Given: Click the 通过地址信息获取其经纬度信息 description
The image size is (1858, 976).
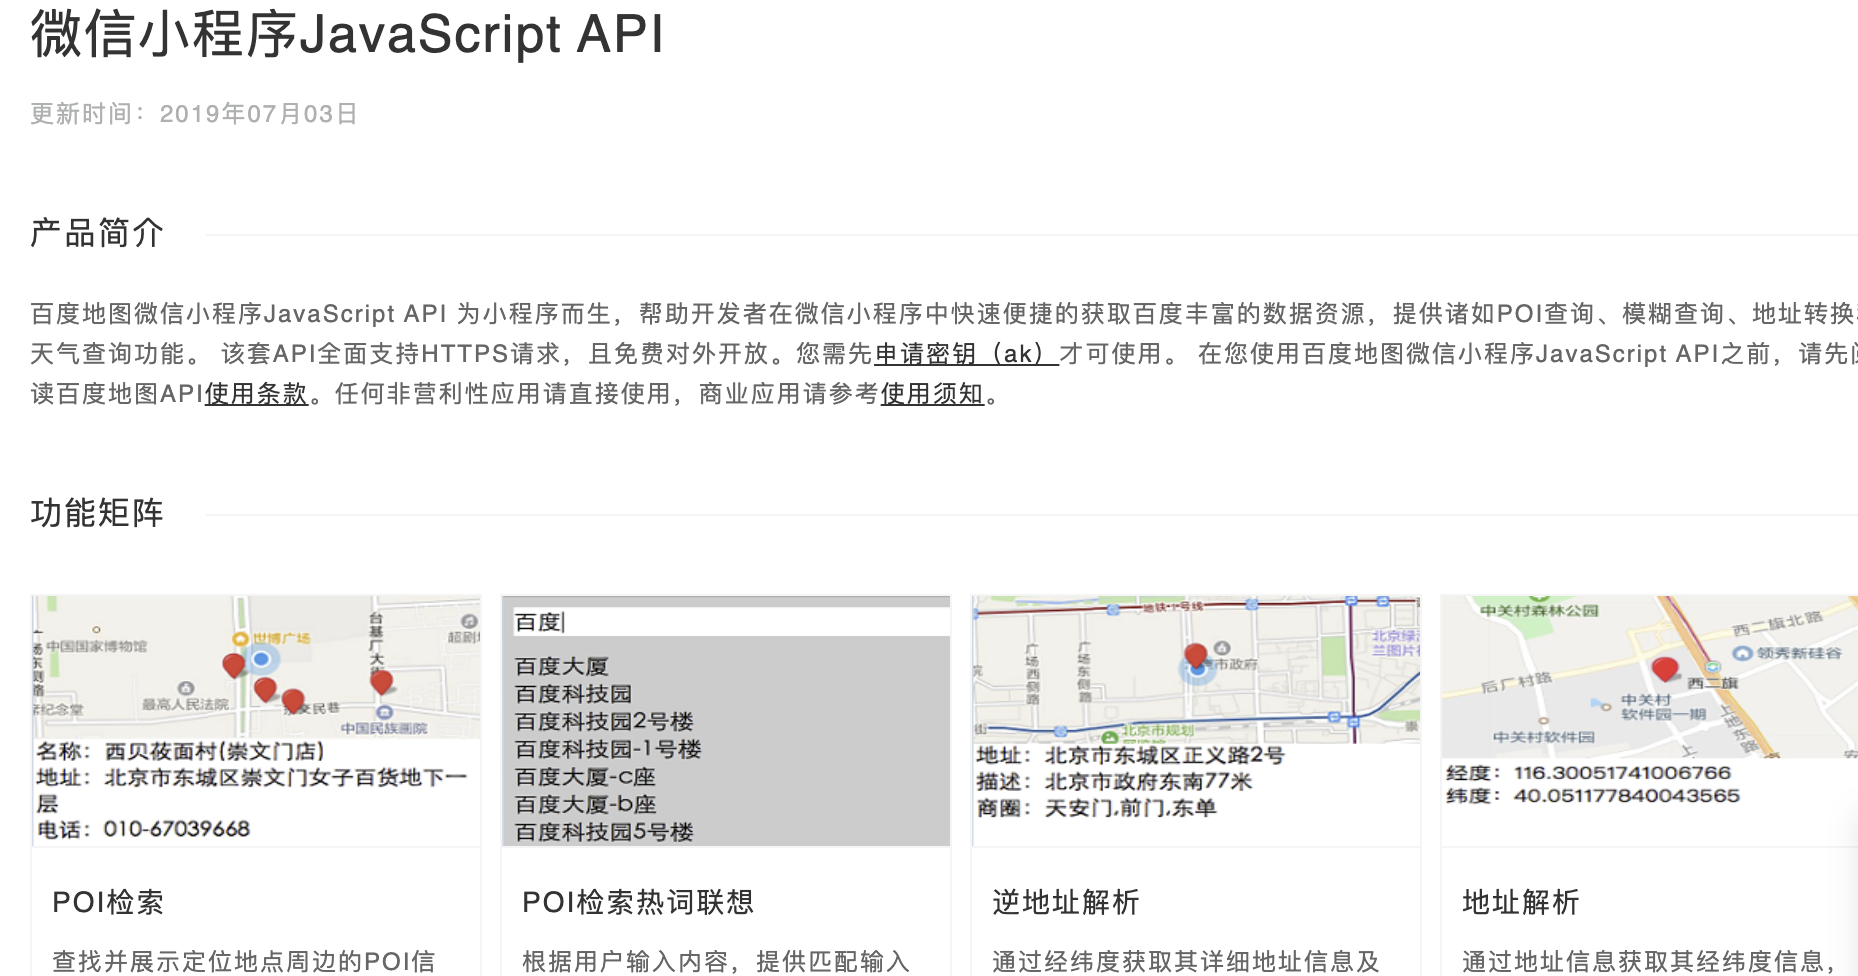Looking at the screenshot, I should (1648, 961).
